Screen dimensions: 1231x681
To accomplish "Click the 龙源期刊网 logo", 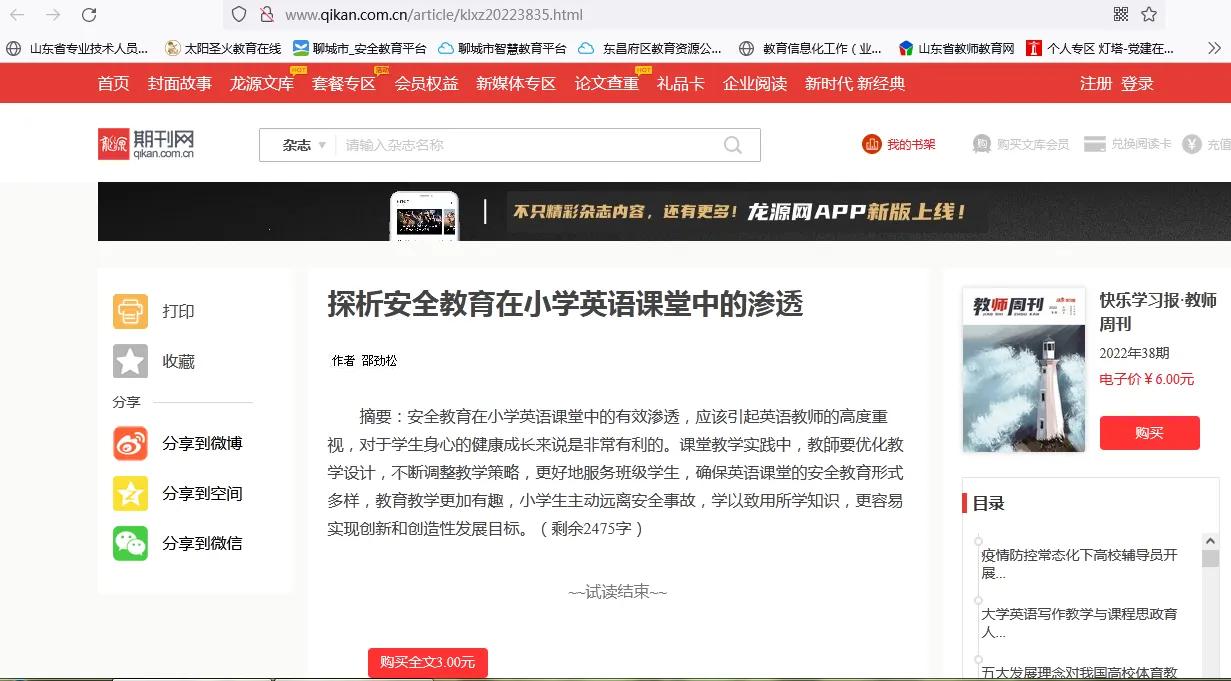I will (x=146, y=142).
